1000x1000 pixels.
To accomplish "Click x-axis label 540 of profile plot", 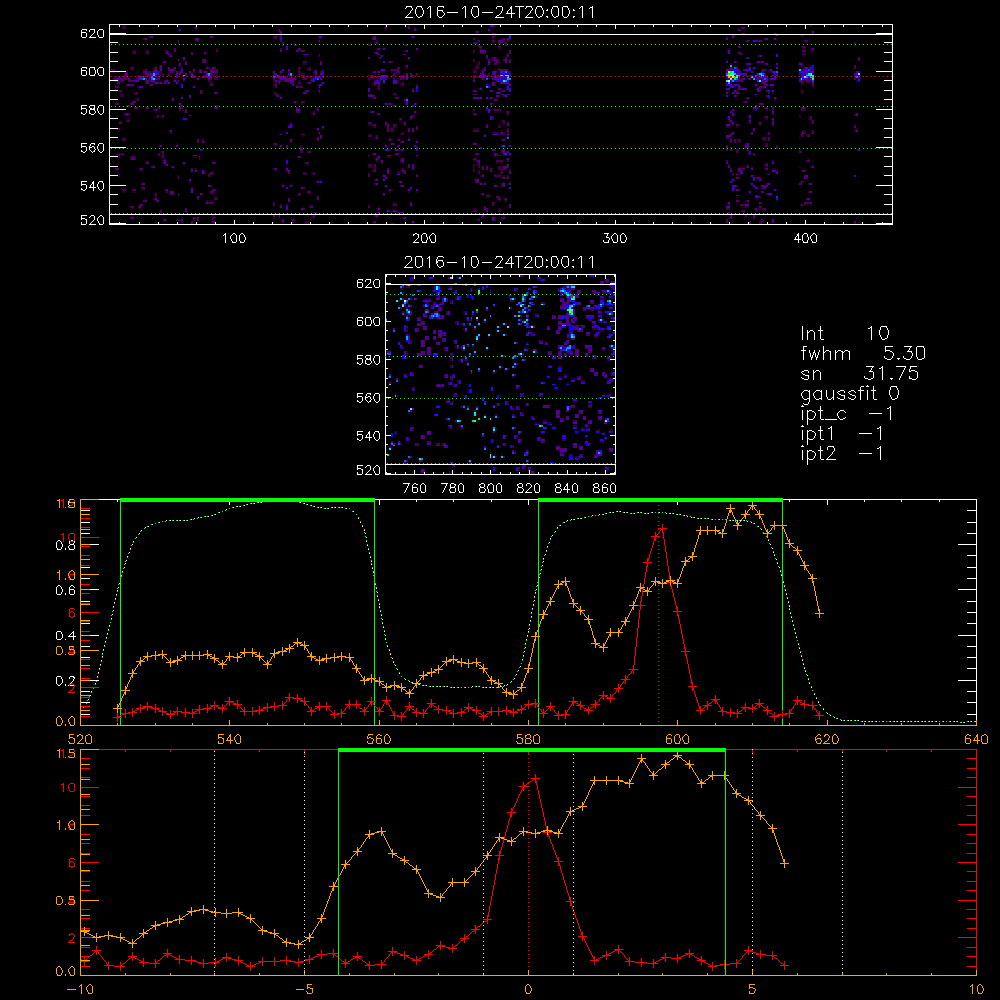I will (x=229, y=740).
